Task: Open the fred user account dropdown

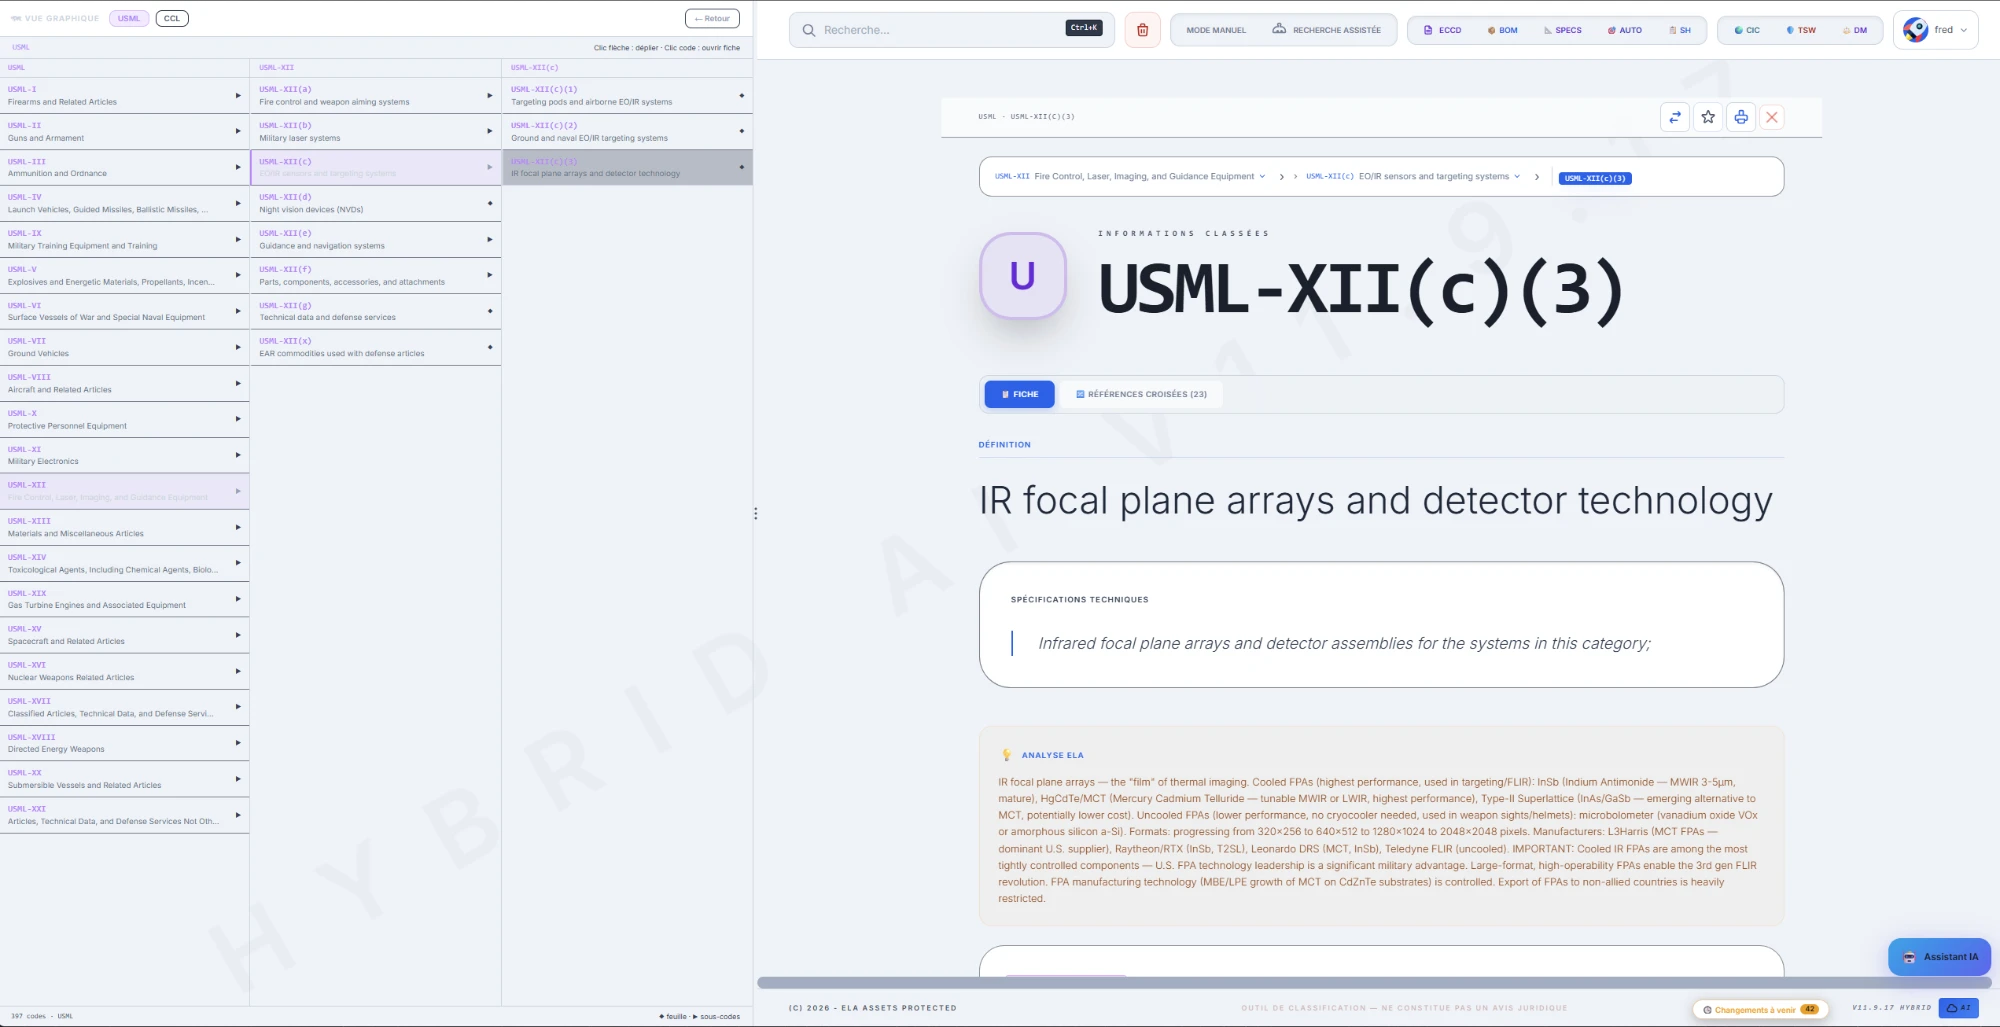Action: (x=1936, y=30)
